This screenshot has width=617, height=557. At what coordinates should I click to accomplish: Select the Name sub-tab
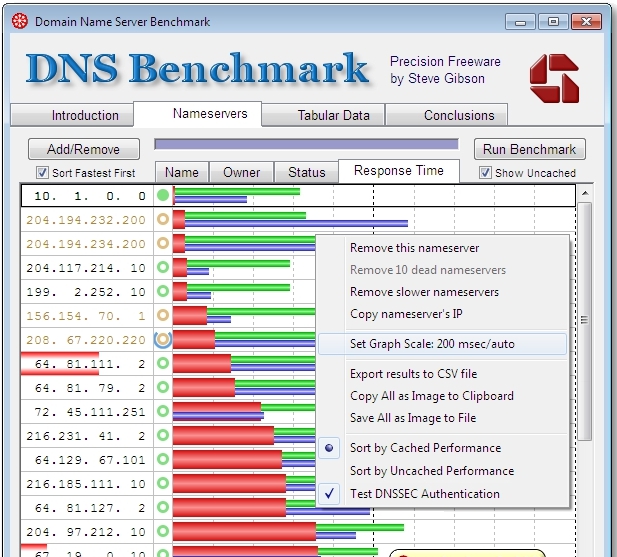pyautogui.click(x=182, y=172)
